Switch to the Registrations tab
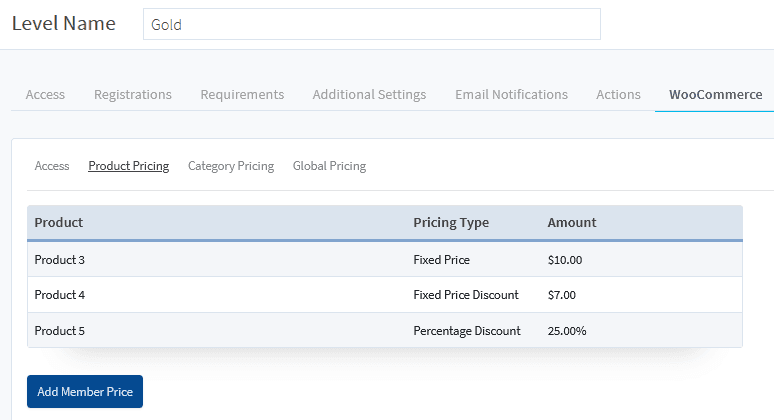This screenshot has width=774, height=420. click(133, 95)
